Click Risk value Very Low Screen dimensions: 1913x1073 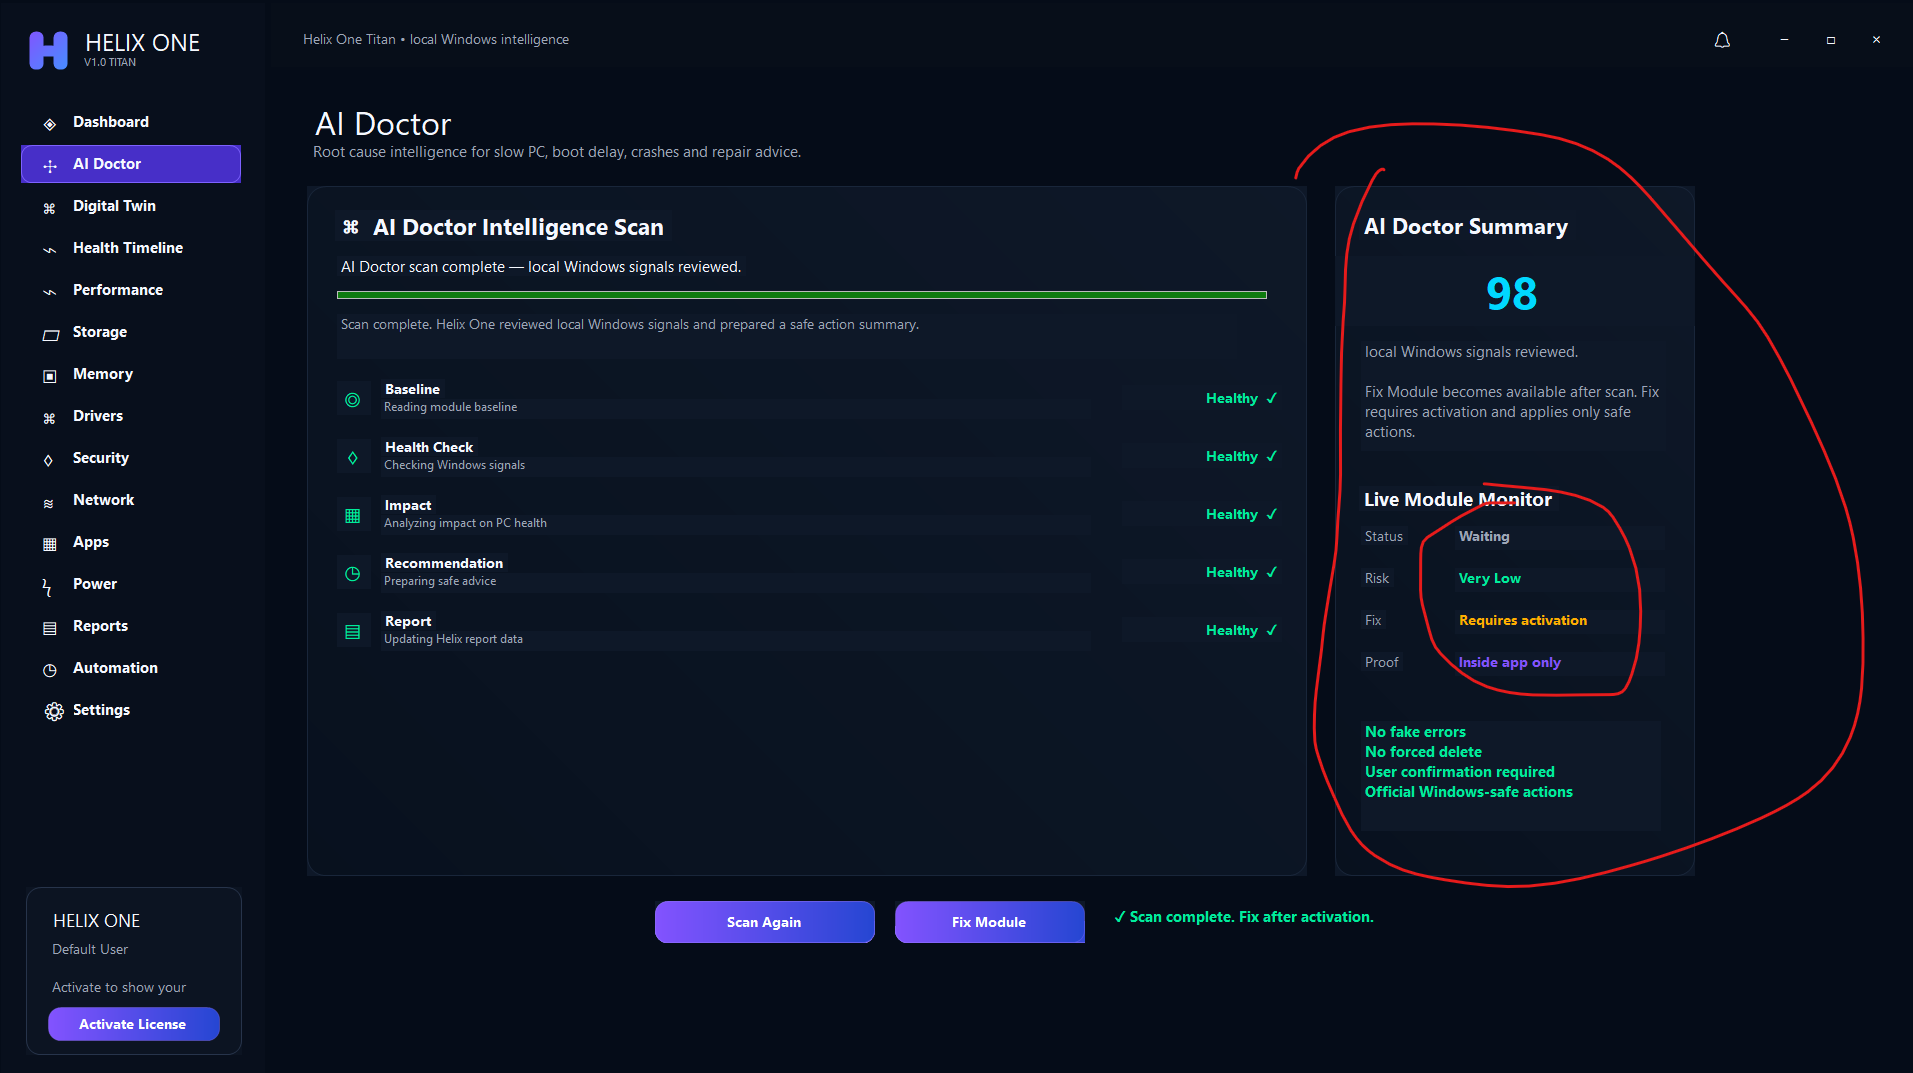1489,579
